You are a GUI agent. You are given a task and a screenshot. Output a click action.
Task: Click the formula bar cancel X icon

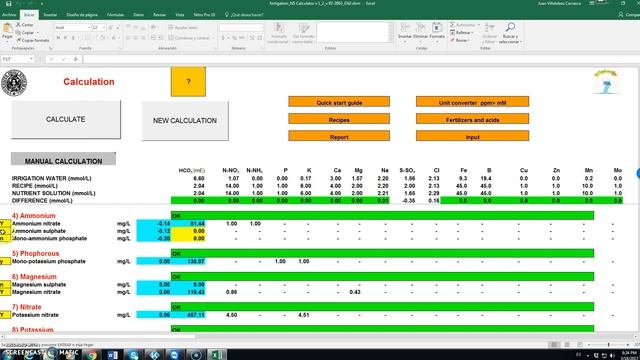tap(51, 59)
